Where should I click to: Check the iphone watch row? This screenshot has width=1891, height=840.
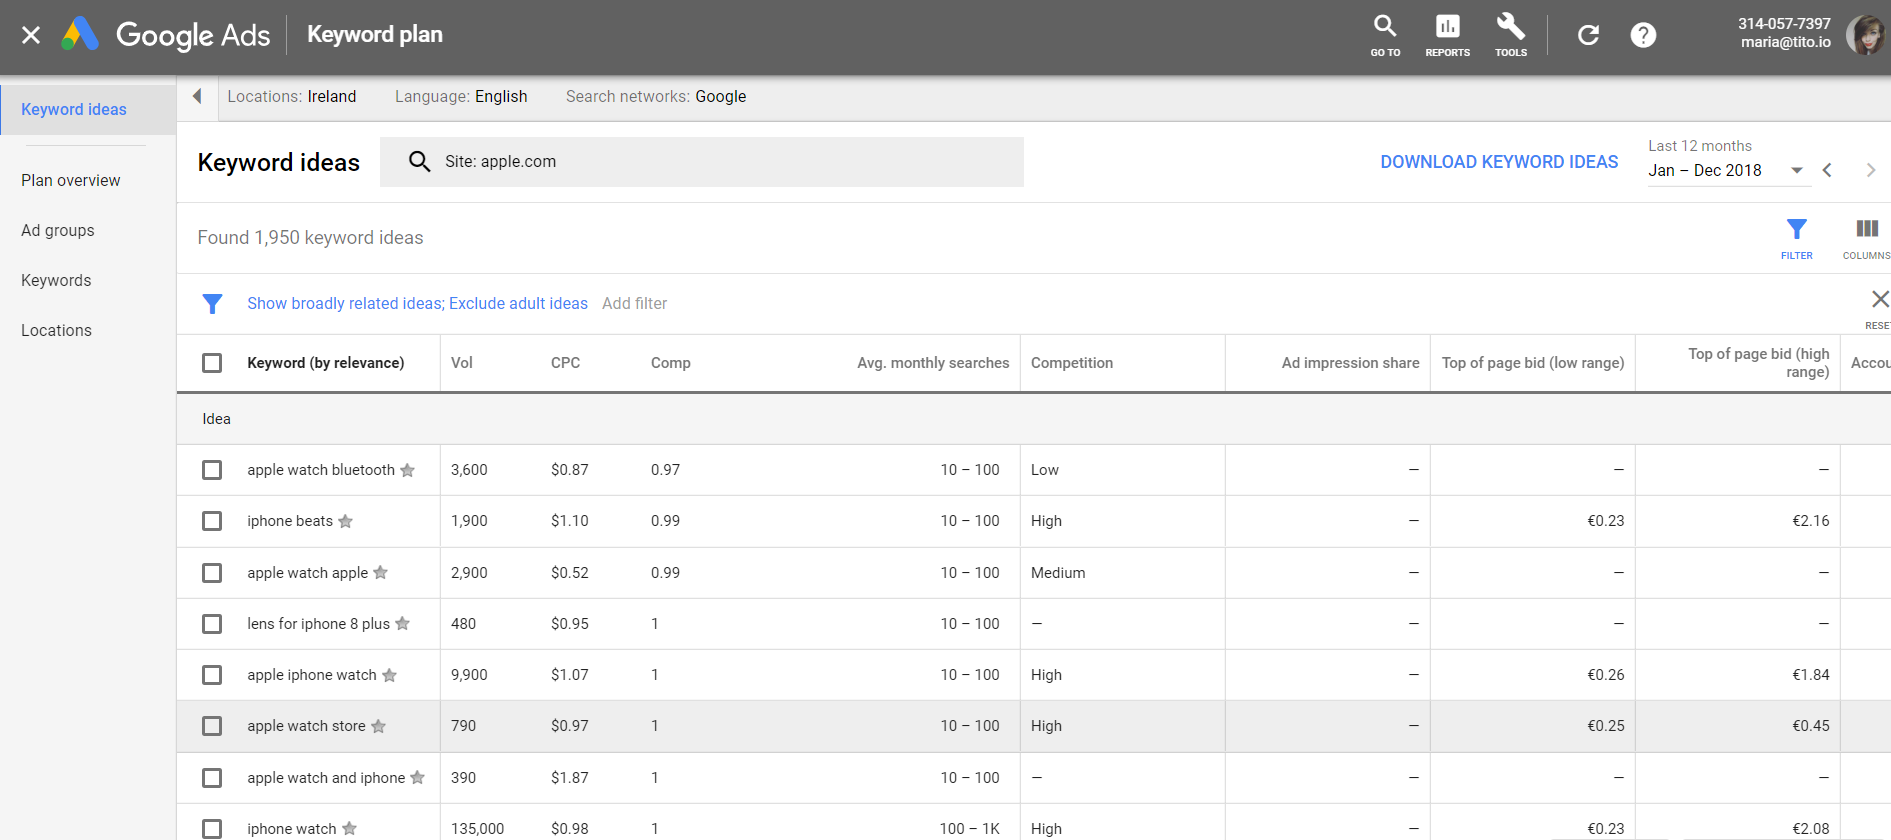(212, 829)
